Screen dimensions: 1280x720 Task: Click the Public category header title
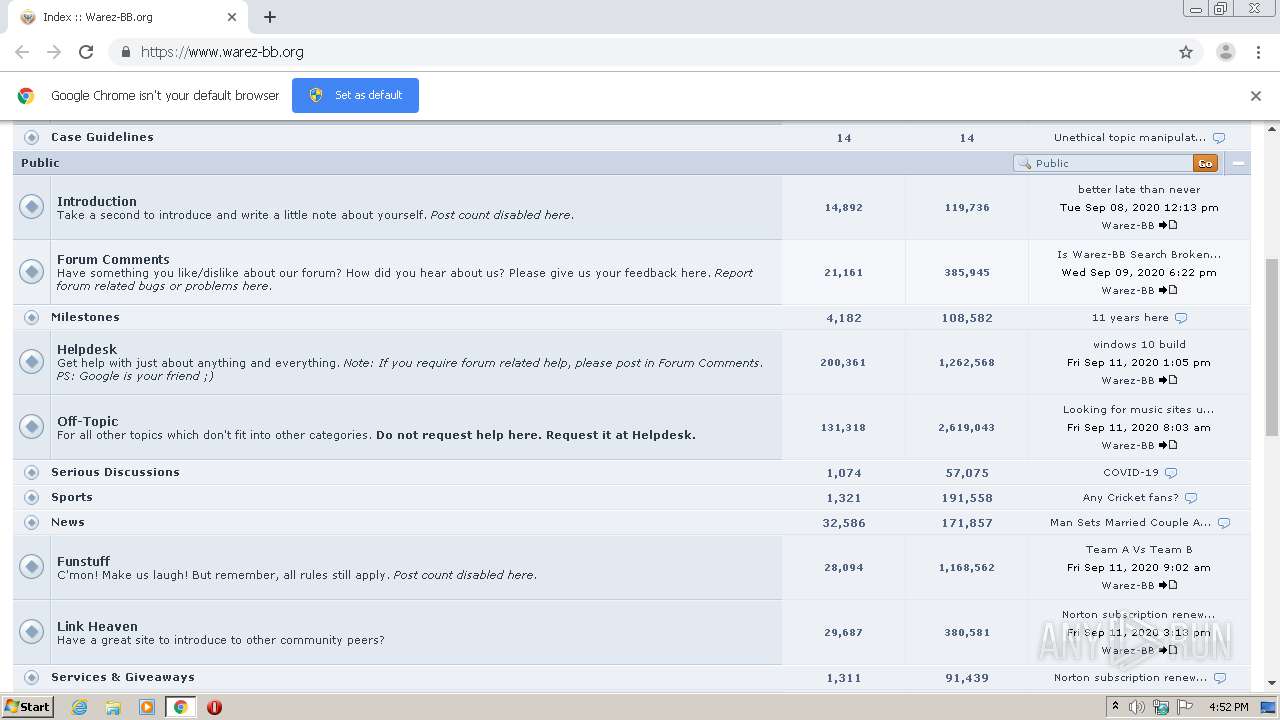[40, 163]
